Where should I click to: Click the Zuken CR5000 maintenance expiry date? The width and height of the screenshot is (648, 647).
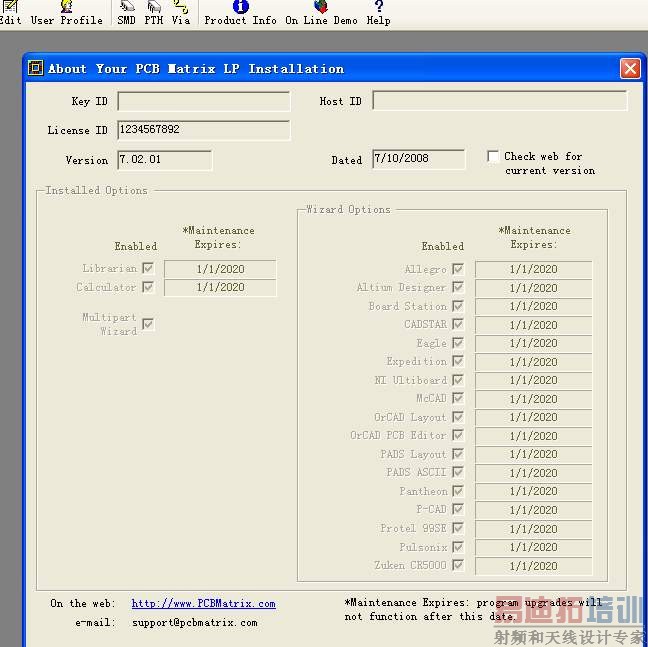pos(534,566)
